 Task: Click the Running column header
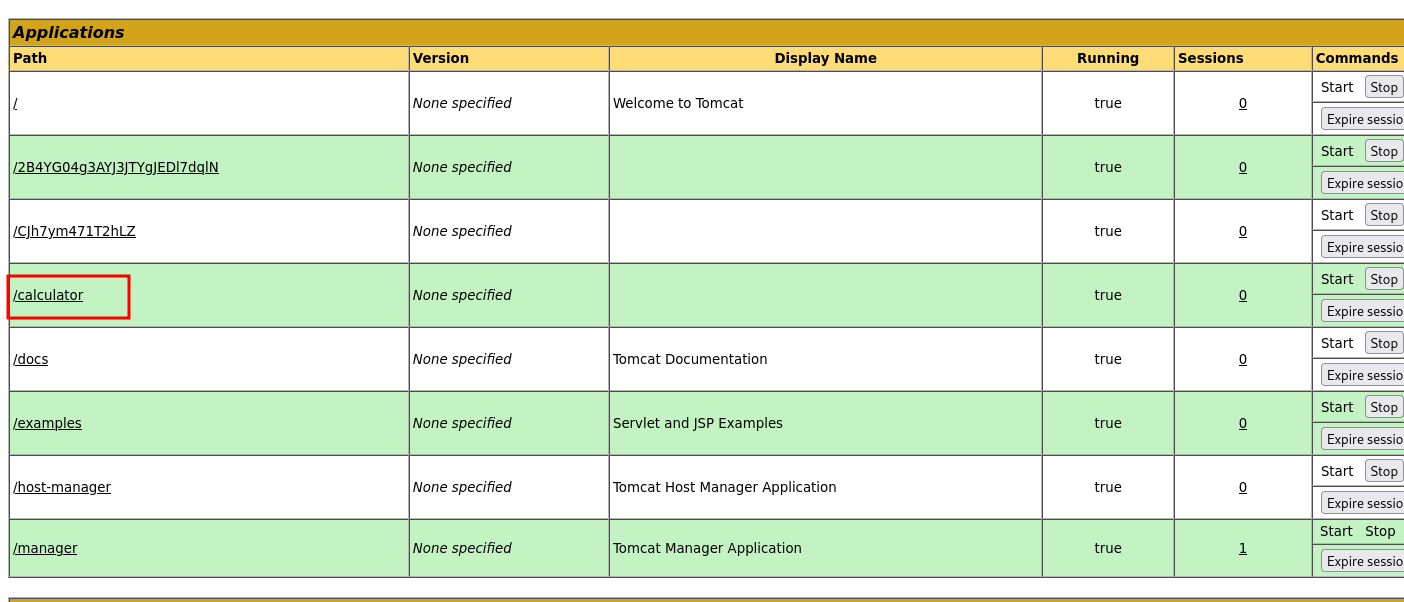point(1108,58)
